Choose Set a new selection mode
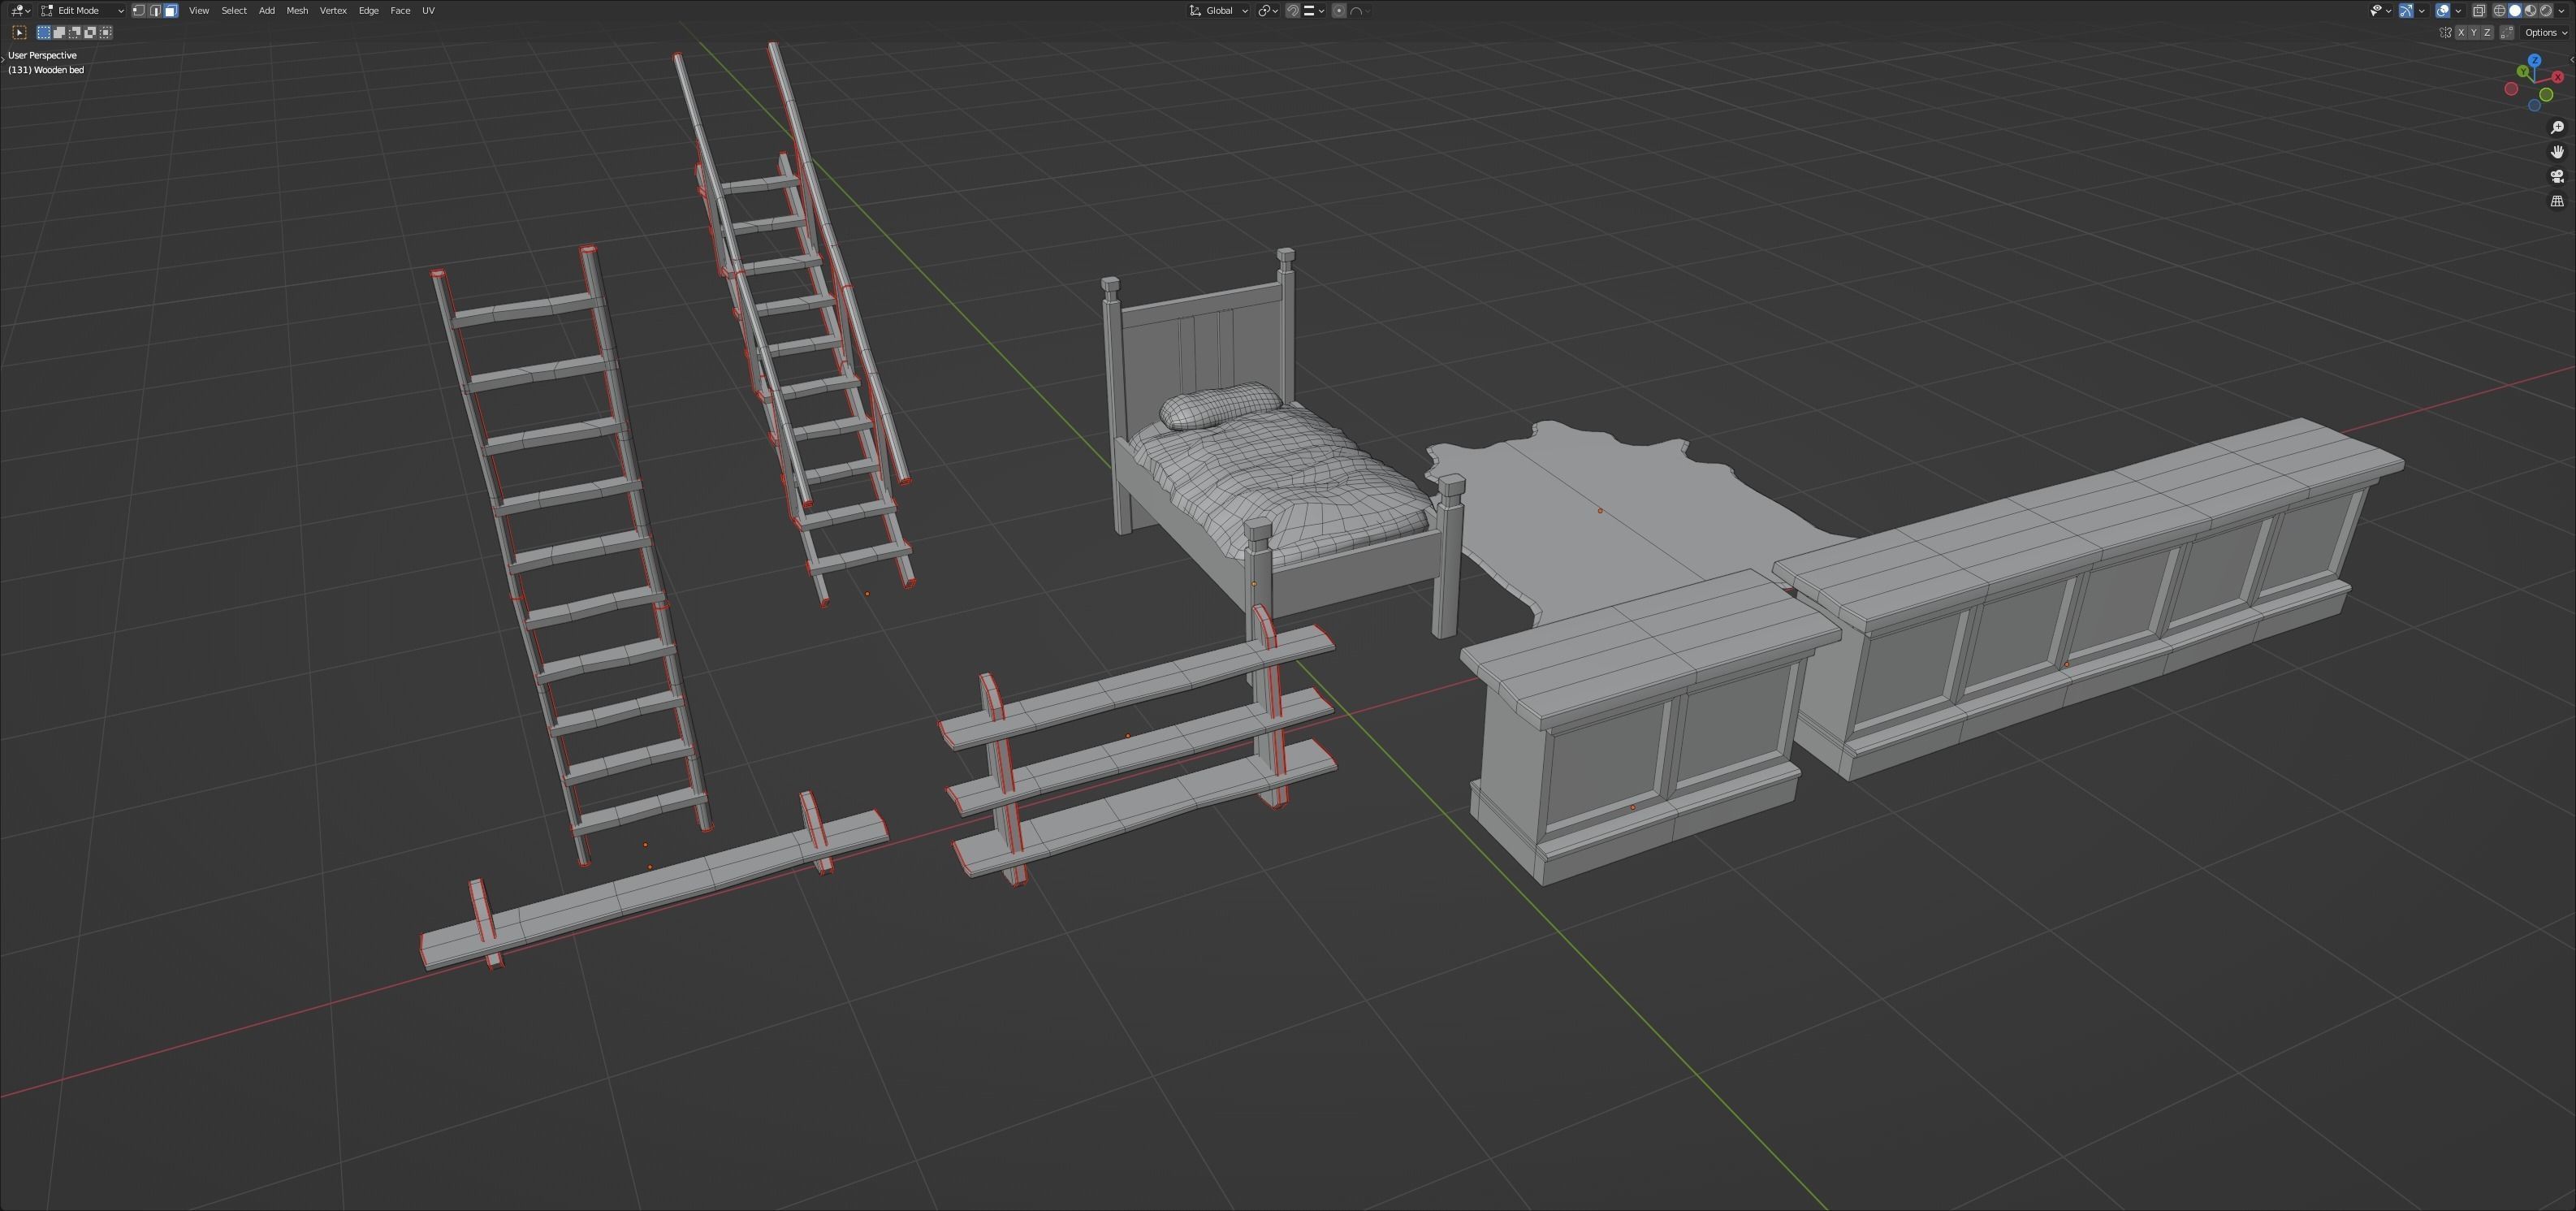Image resolution: width=2576 pixels, height=1211 pixels. 44,32
